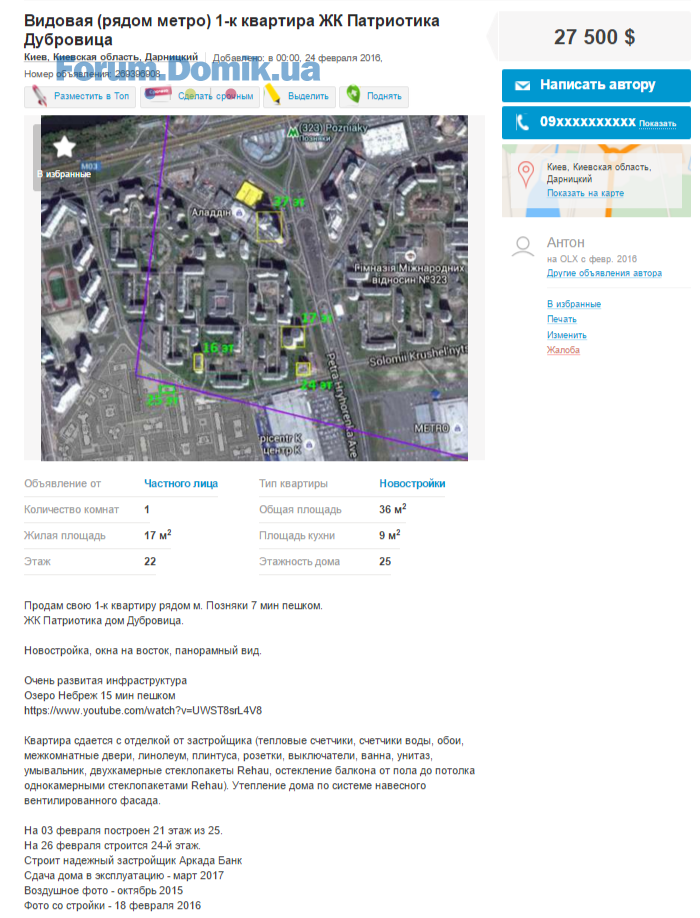Screen dimensions: 700x918
Task: Click Поднять button
Action: click(x=374, y=96)
